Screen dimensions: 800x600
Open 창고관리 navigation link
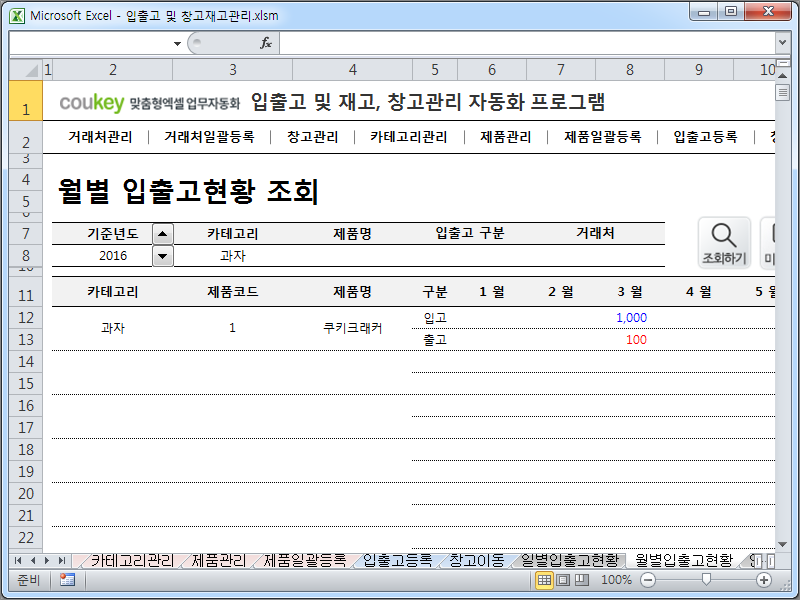313,137
